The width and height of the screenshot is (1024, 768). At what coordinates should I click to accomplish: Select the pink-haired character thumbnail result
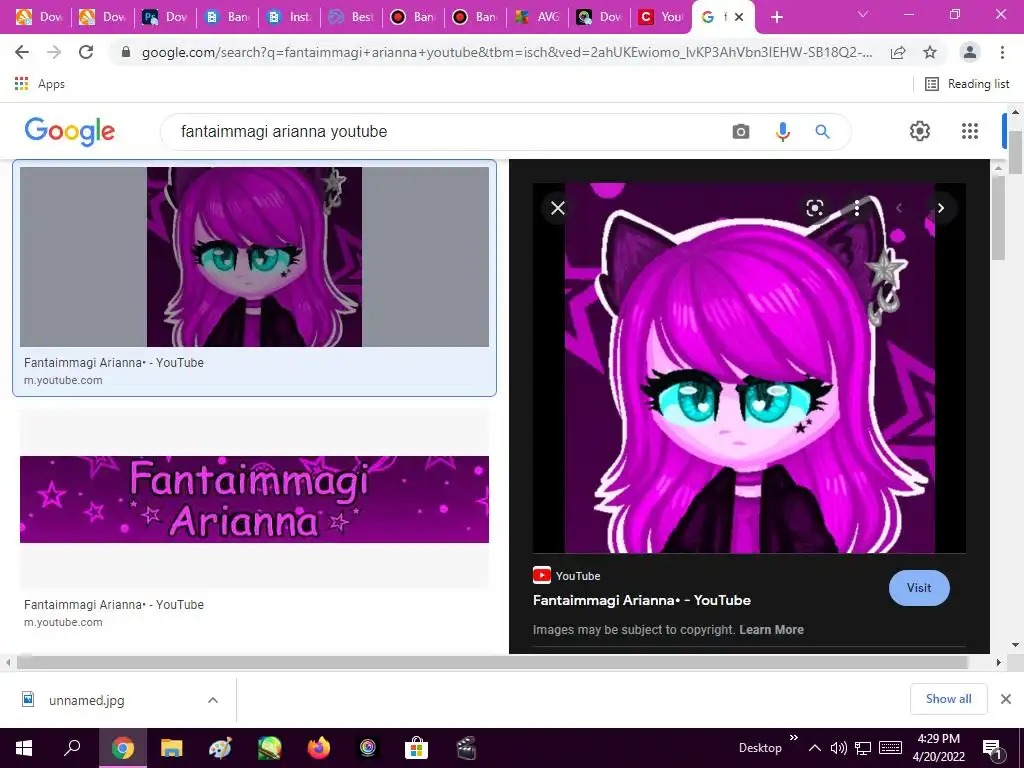coord(254,257)
